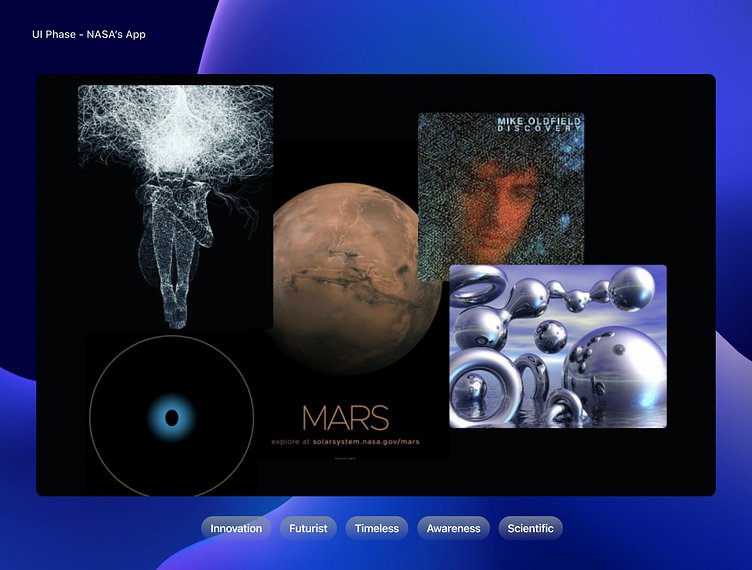Open the white particle figure artwork

click(x=176, y=207)
